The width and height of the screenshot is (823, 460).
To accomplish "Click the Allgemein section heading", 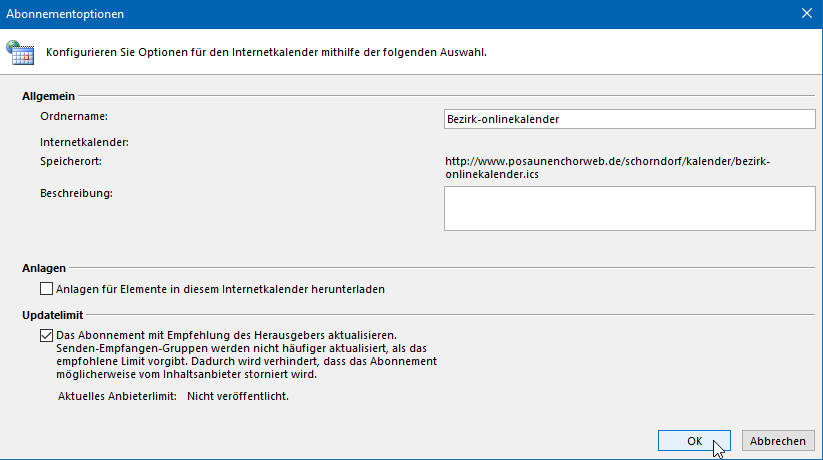I will point(48,96).
